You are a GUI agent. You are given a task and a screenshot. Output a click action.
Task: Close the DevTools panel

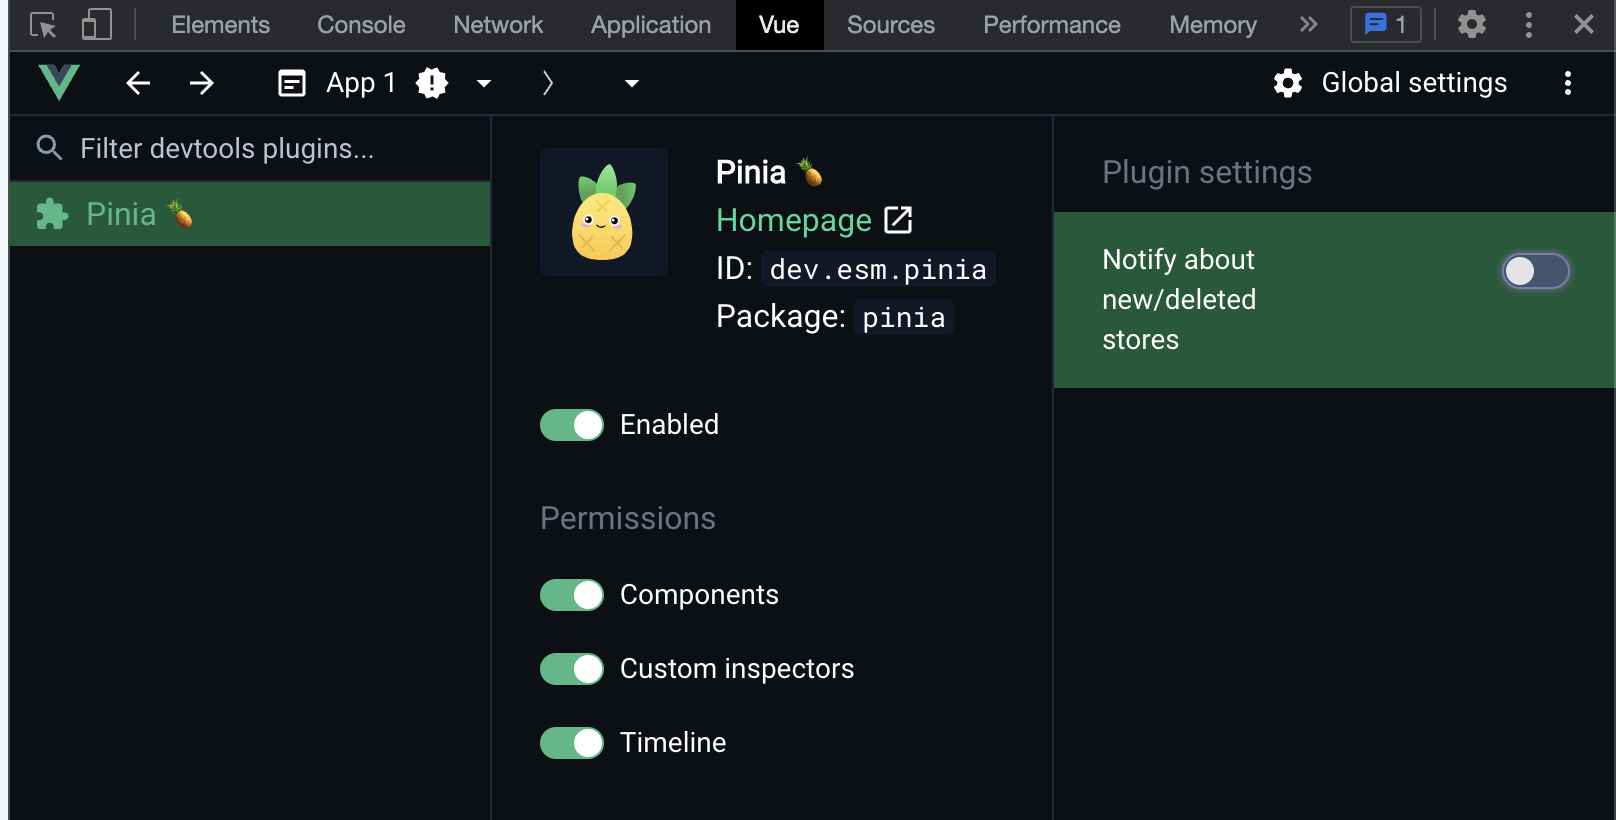coord(1584,25)
